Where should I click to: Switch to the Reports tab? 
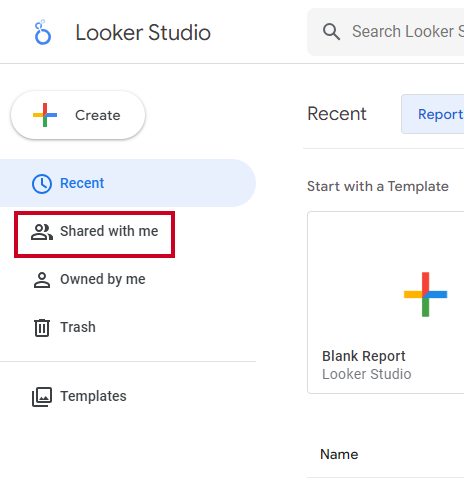[x=433, y=114]
